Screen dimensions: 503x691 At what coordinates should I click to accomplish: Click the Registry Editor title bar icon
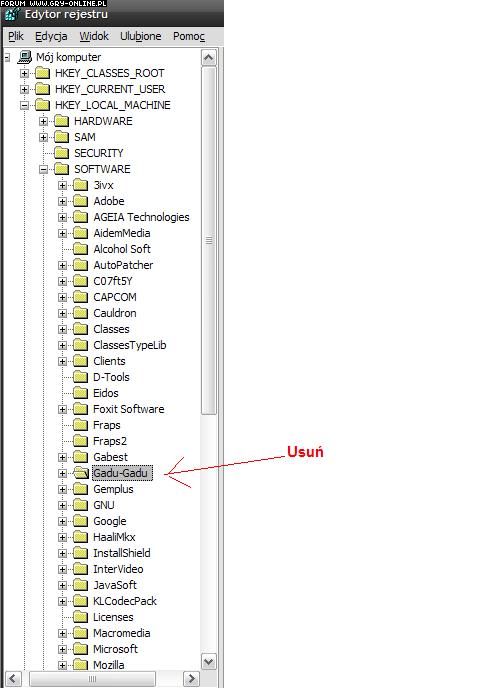click(x=11, y=15)
